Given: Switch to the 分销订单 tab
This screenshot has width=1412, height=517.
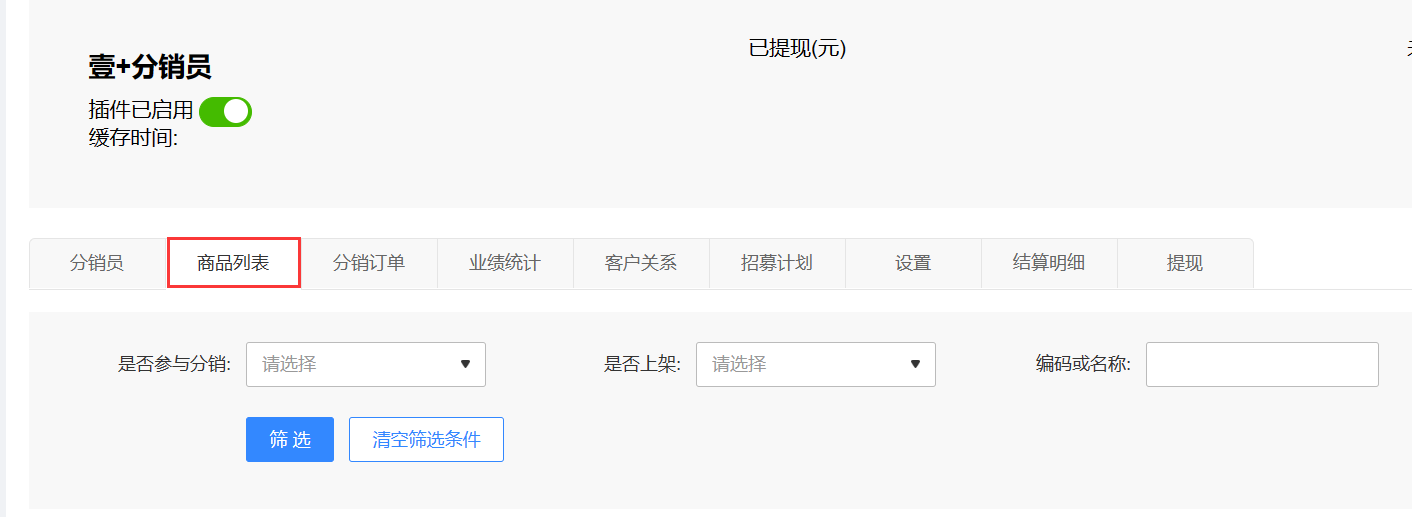Looking at the screenshot, I should (x=369, y=264).
